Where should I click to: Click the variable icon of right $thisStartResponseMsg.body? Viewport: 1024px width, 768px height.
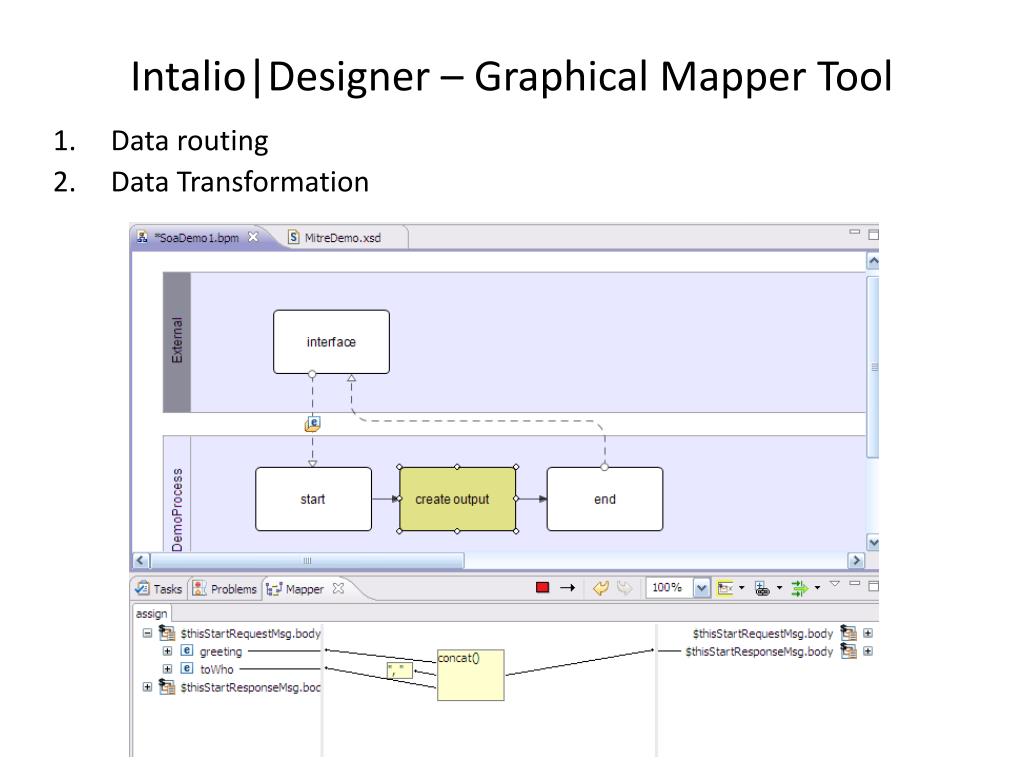848,650
